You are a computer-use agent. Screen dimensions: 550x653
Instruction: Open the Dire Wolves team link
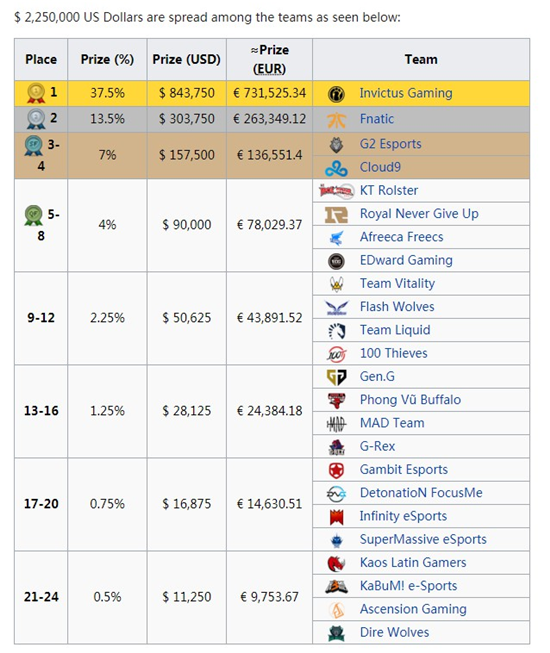tap(394, 633)
